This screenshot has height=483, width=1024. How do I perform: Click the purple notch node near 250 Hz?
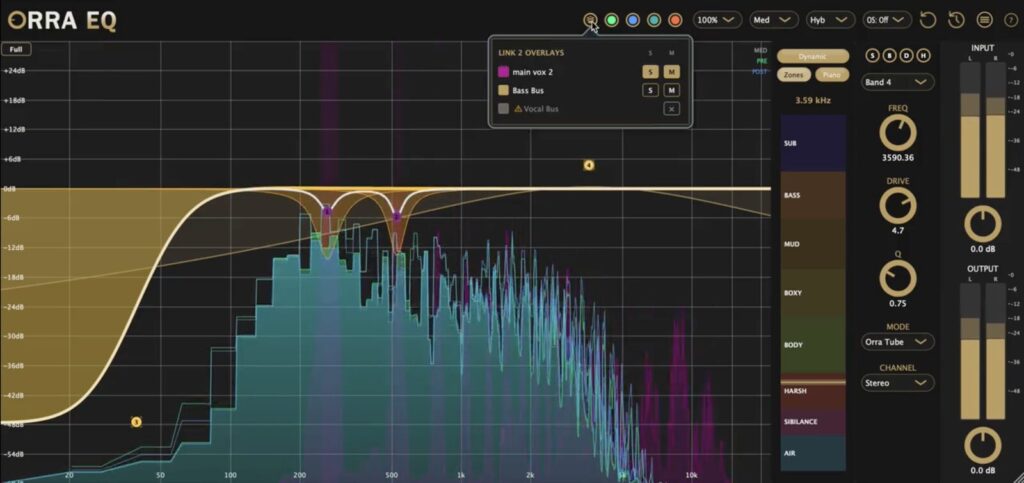[327, 211]
